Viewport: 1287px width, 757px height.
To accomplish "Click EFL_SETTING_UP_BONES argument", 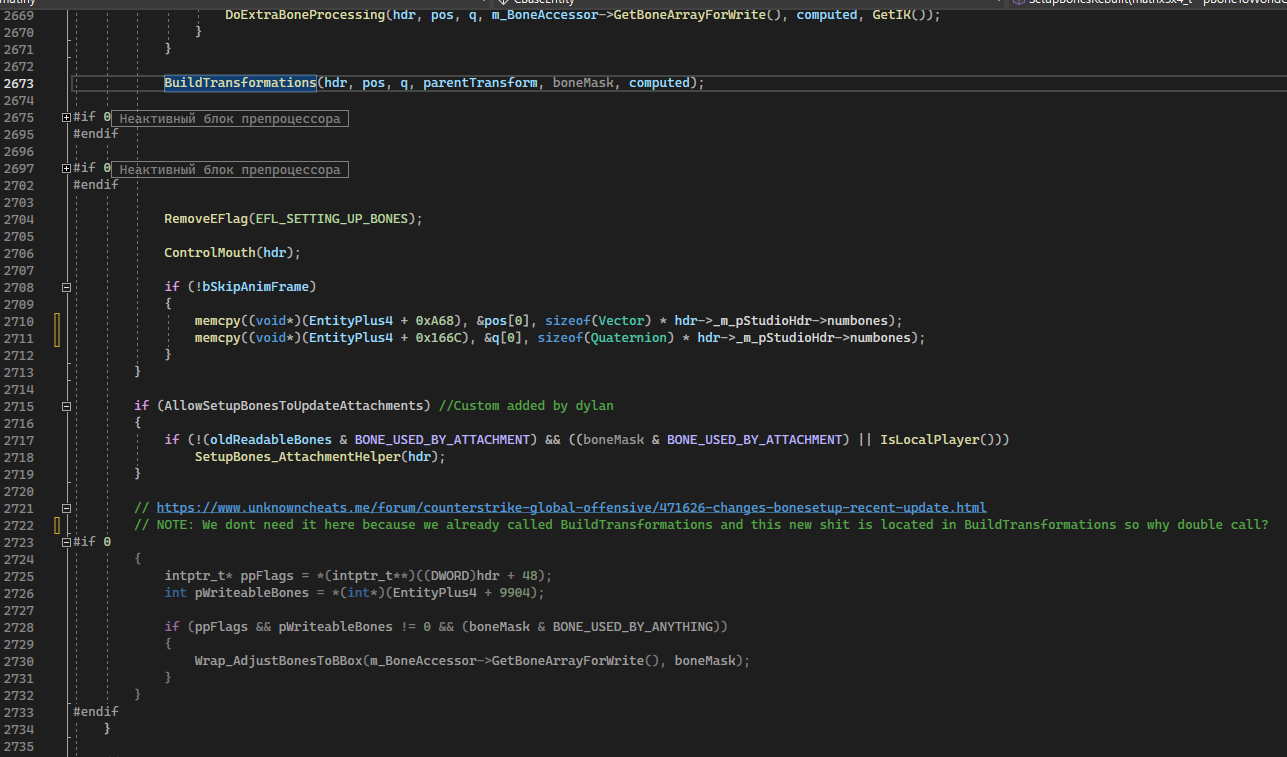I will click(332, 219).
